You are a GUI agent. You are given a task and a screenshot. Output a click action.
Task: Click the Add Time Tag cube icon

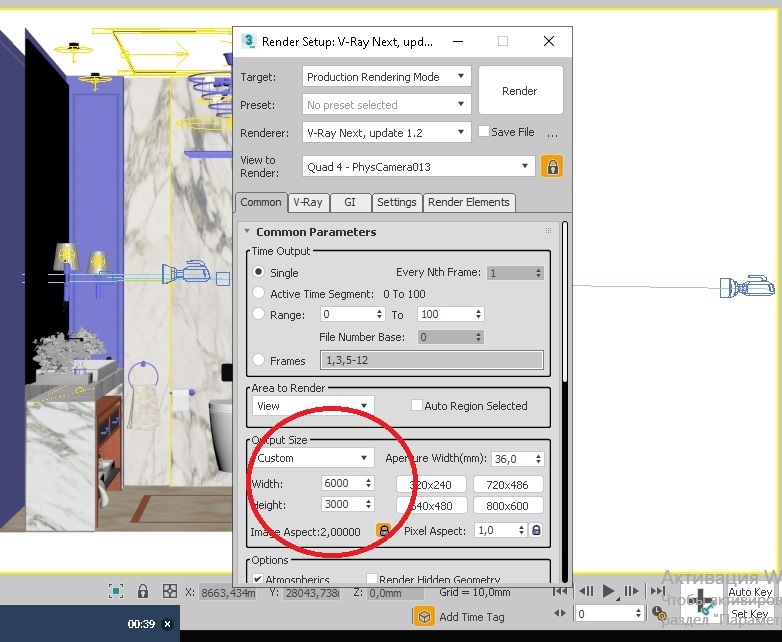click(423, 617)
